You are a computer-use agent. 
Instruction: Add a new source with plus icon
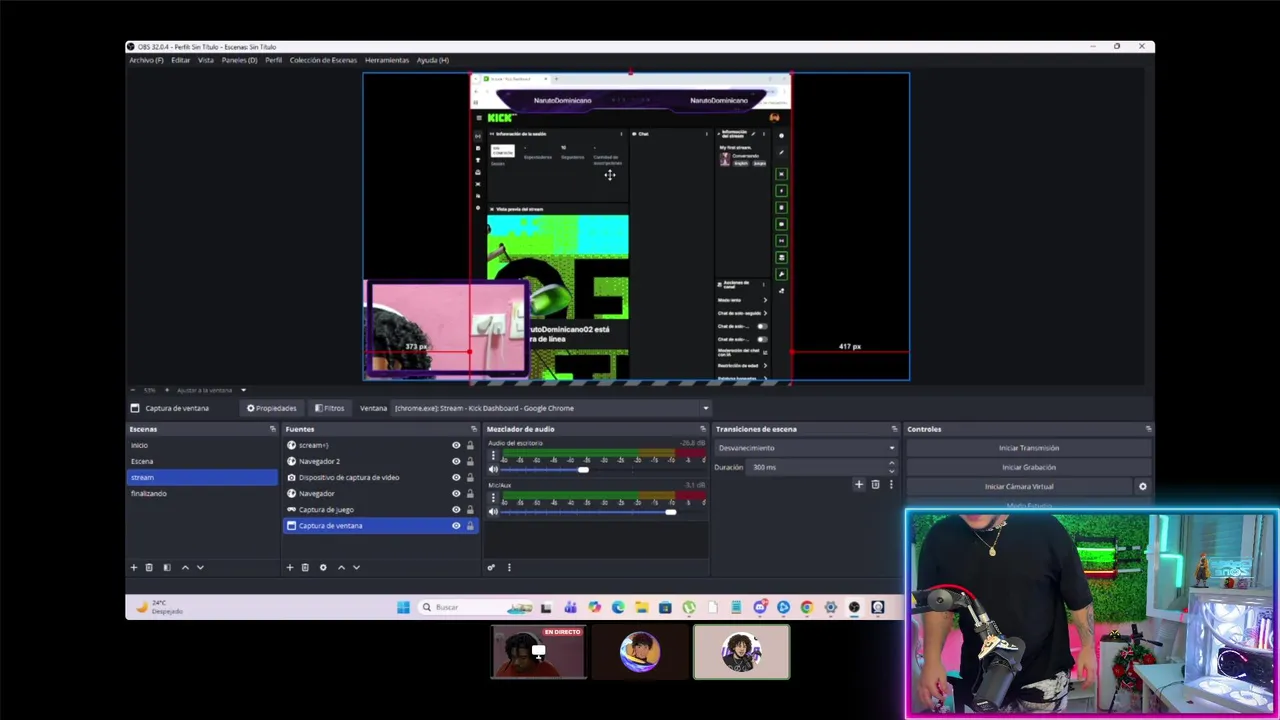point(290,567)
